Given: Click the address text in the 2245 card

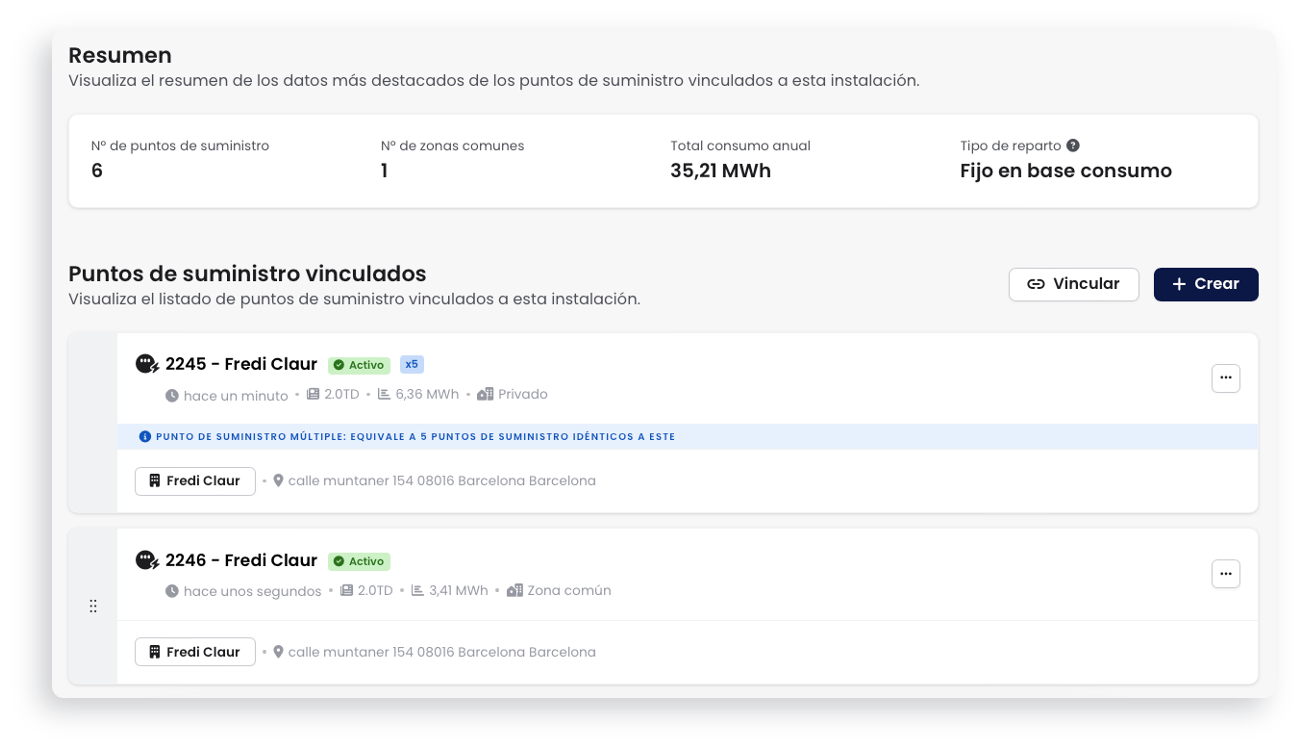Looking at the screenshot, I should click(x=442, y=481).
